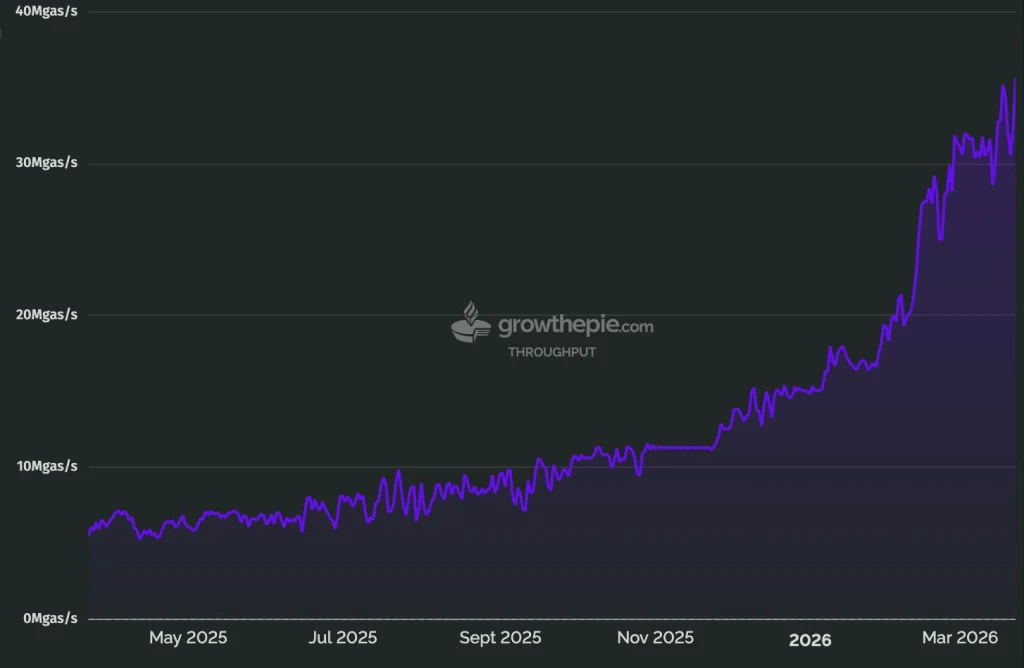Open the Sept 2025 axis entry
1024x668 pixels.
tap(500, 637)
